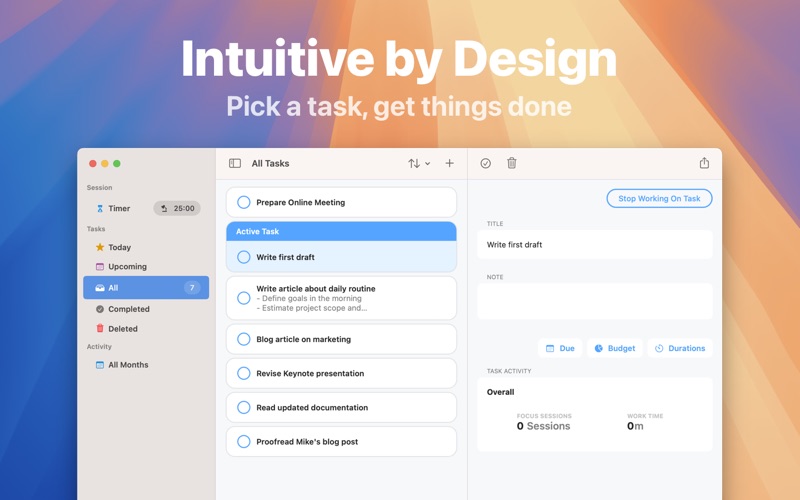
Task: Open Timer in the sidebar
Action: [x=119, y=208]
